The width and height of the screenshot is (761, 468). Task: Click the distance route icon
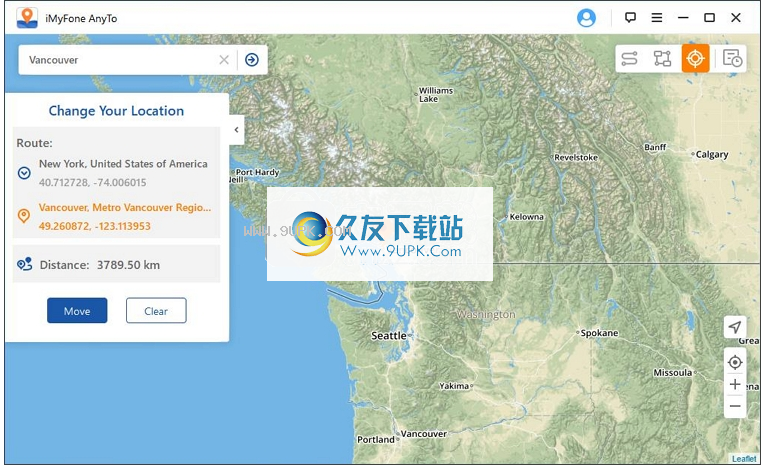point(24,264)
